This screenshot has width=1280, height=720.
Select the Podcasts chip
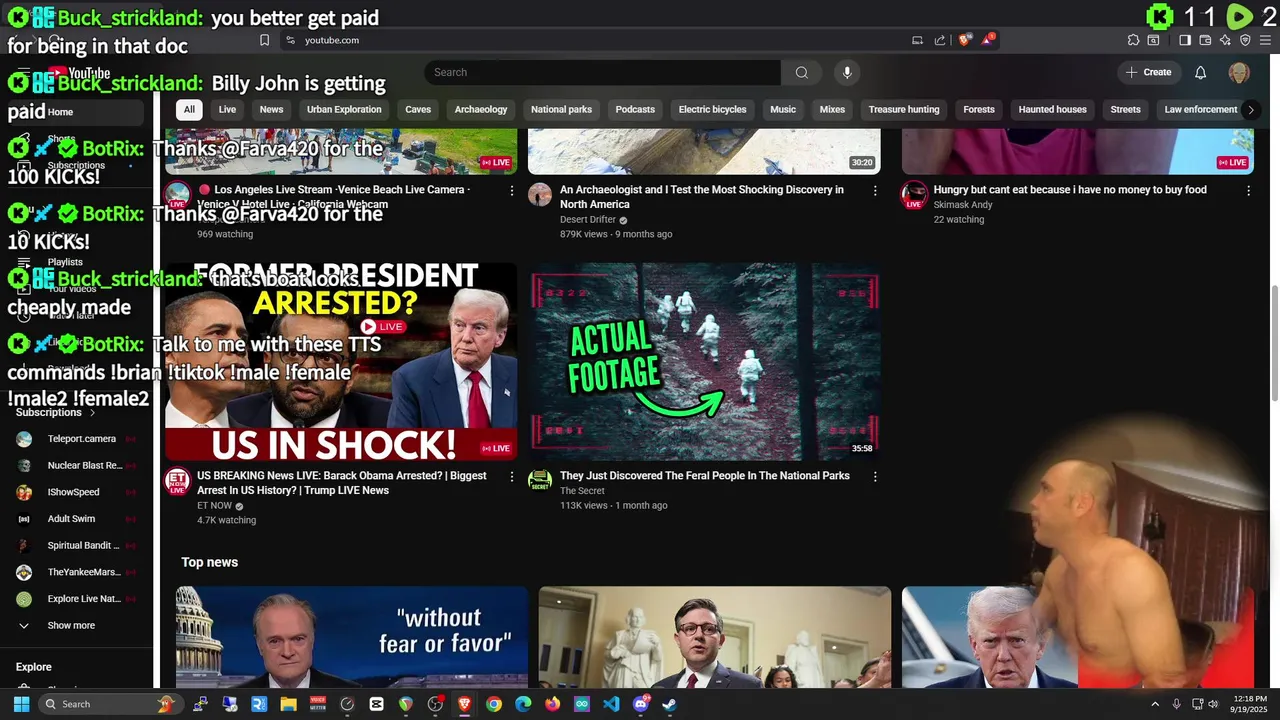[x=635, y=109]
